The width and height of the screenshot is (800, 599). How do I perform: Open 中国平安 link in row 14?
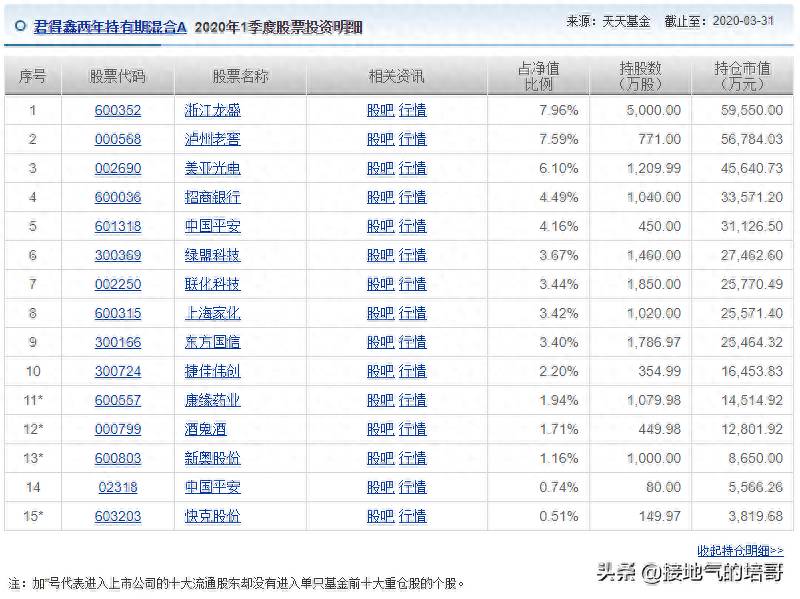click(x=212, y=487)
